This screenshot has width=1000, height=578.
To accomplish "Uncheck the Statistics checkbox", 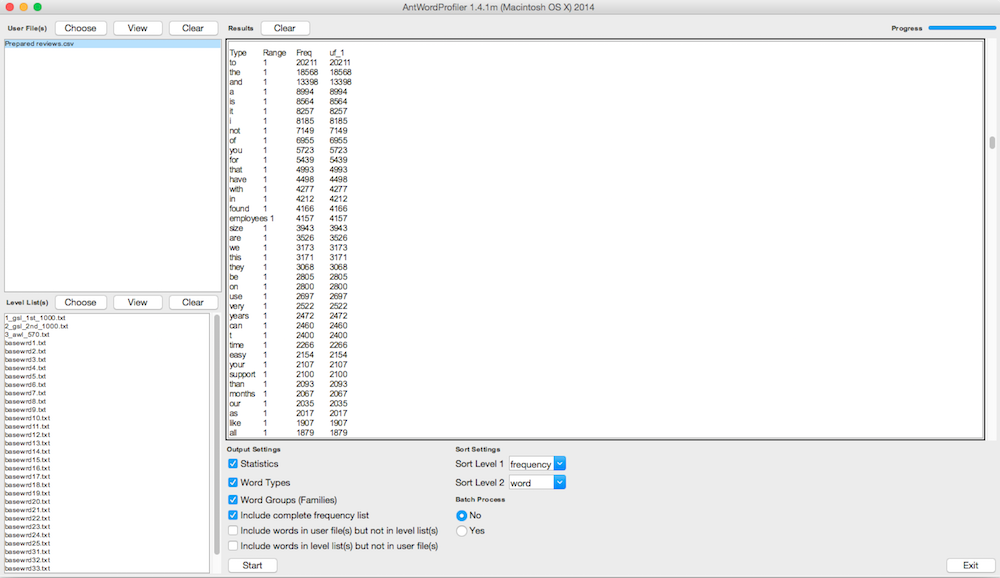I will click(x=233, y=464).
